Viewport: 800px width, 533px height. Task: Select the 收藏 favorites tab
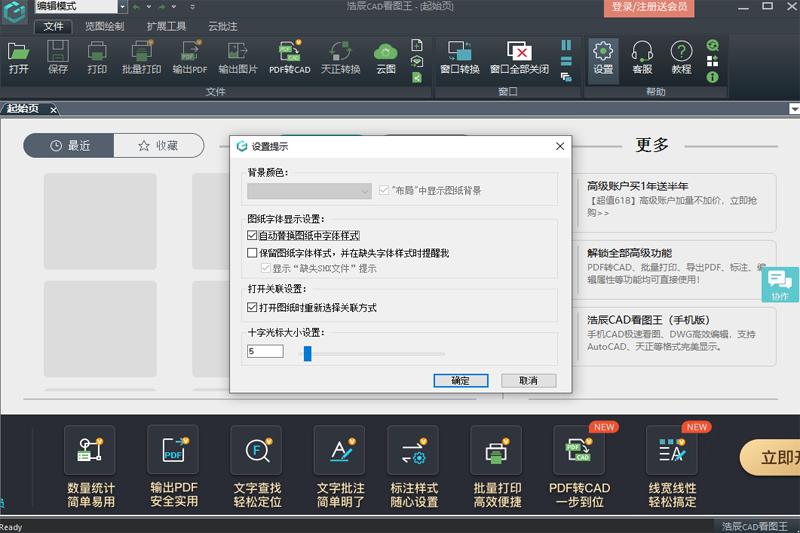pyautogui.click(x=159, y=146)
